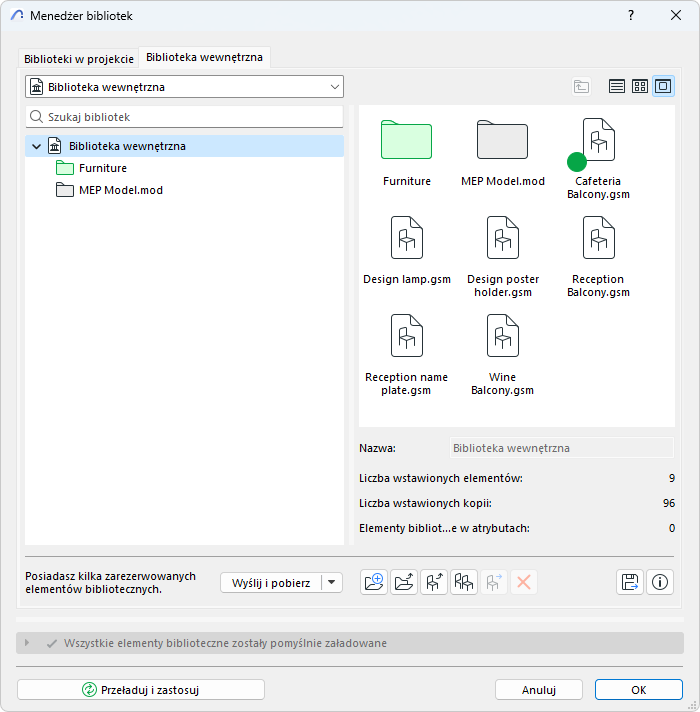Collapse the Biblioteka wewnętrzna tree node

coord(36,146)
